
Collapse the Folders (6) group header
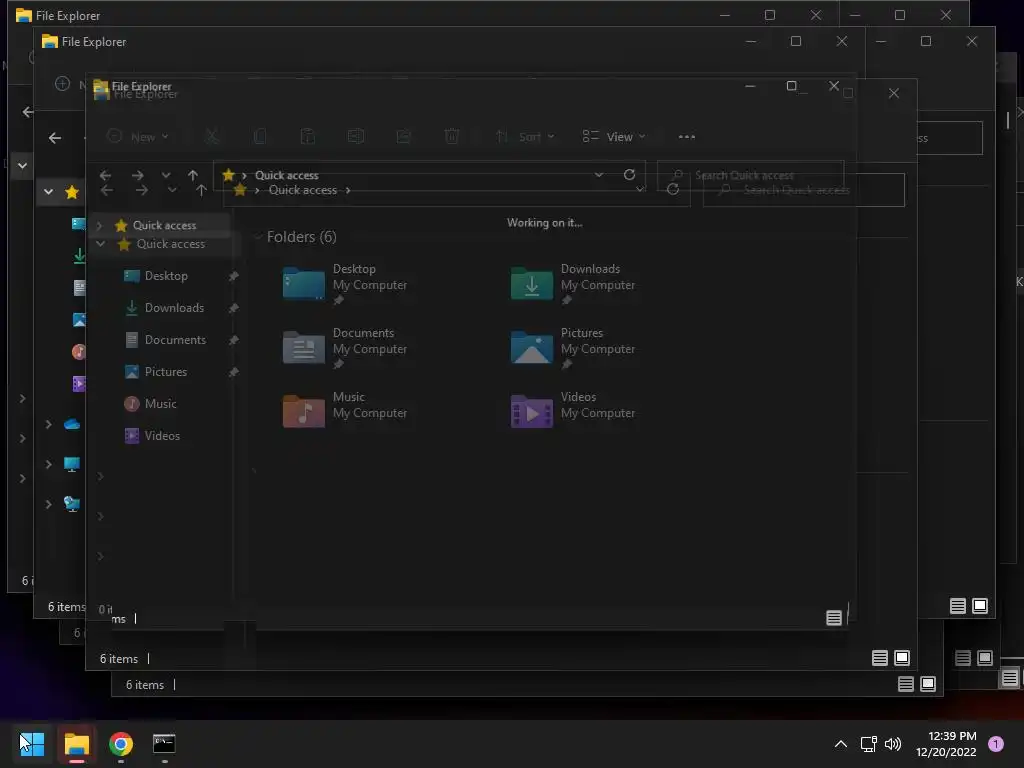pos(259,236)
